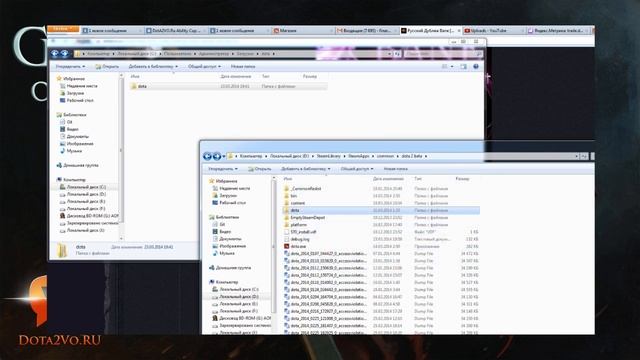Open Документы library in rear window sidebar
Screen dimensions: 640x360
74,136
